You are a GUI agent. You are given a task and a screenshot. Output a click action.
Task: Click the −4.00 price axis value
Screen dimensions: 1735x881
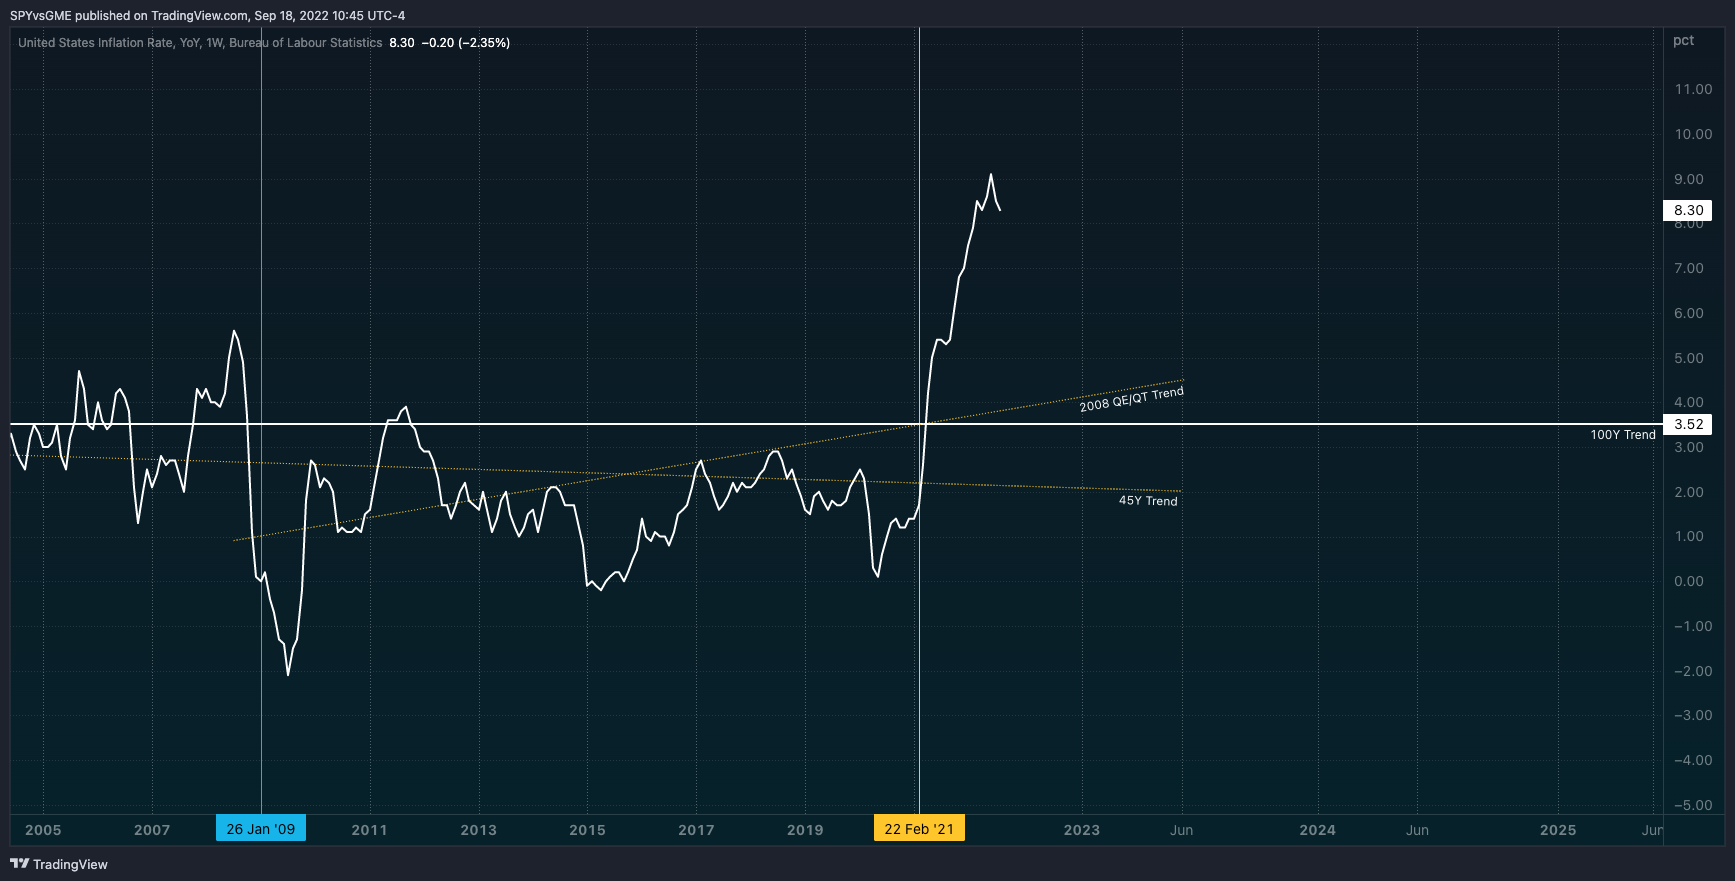coord(1693,760)
